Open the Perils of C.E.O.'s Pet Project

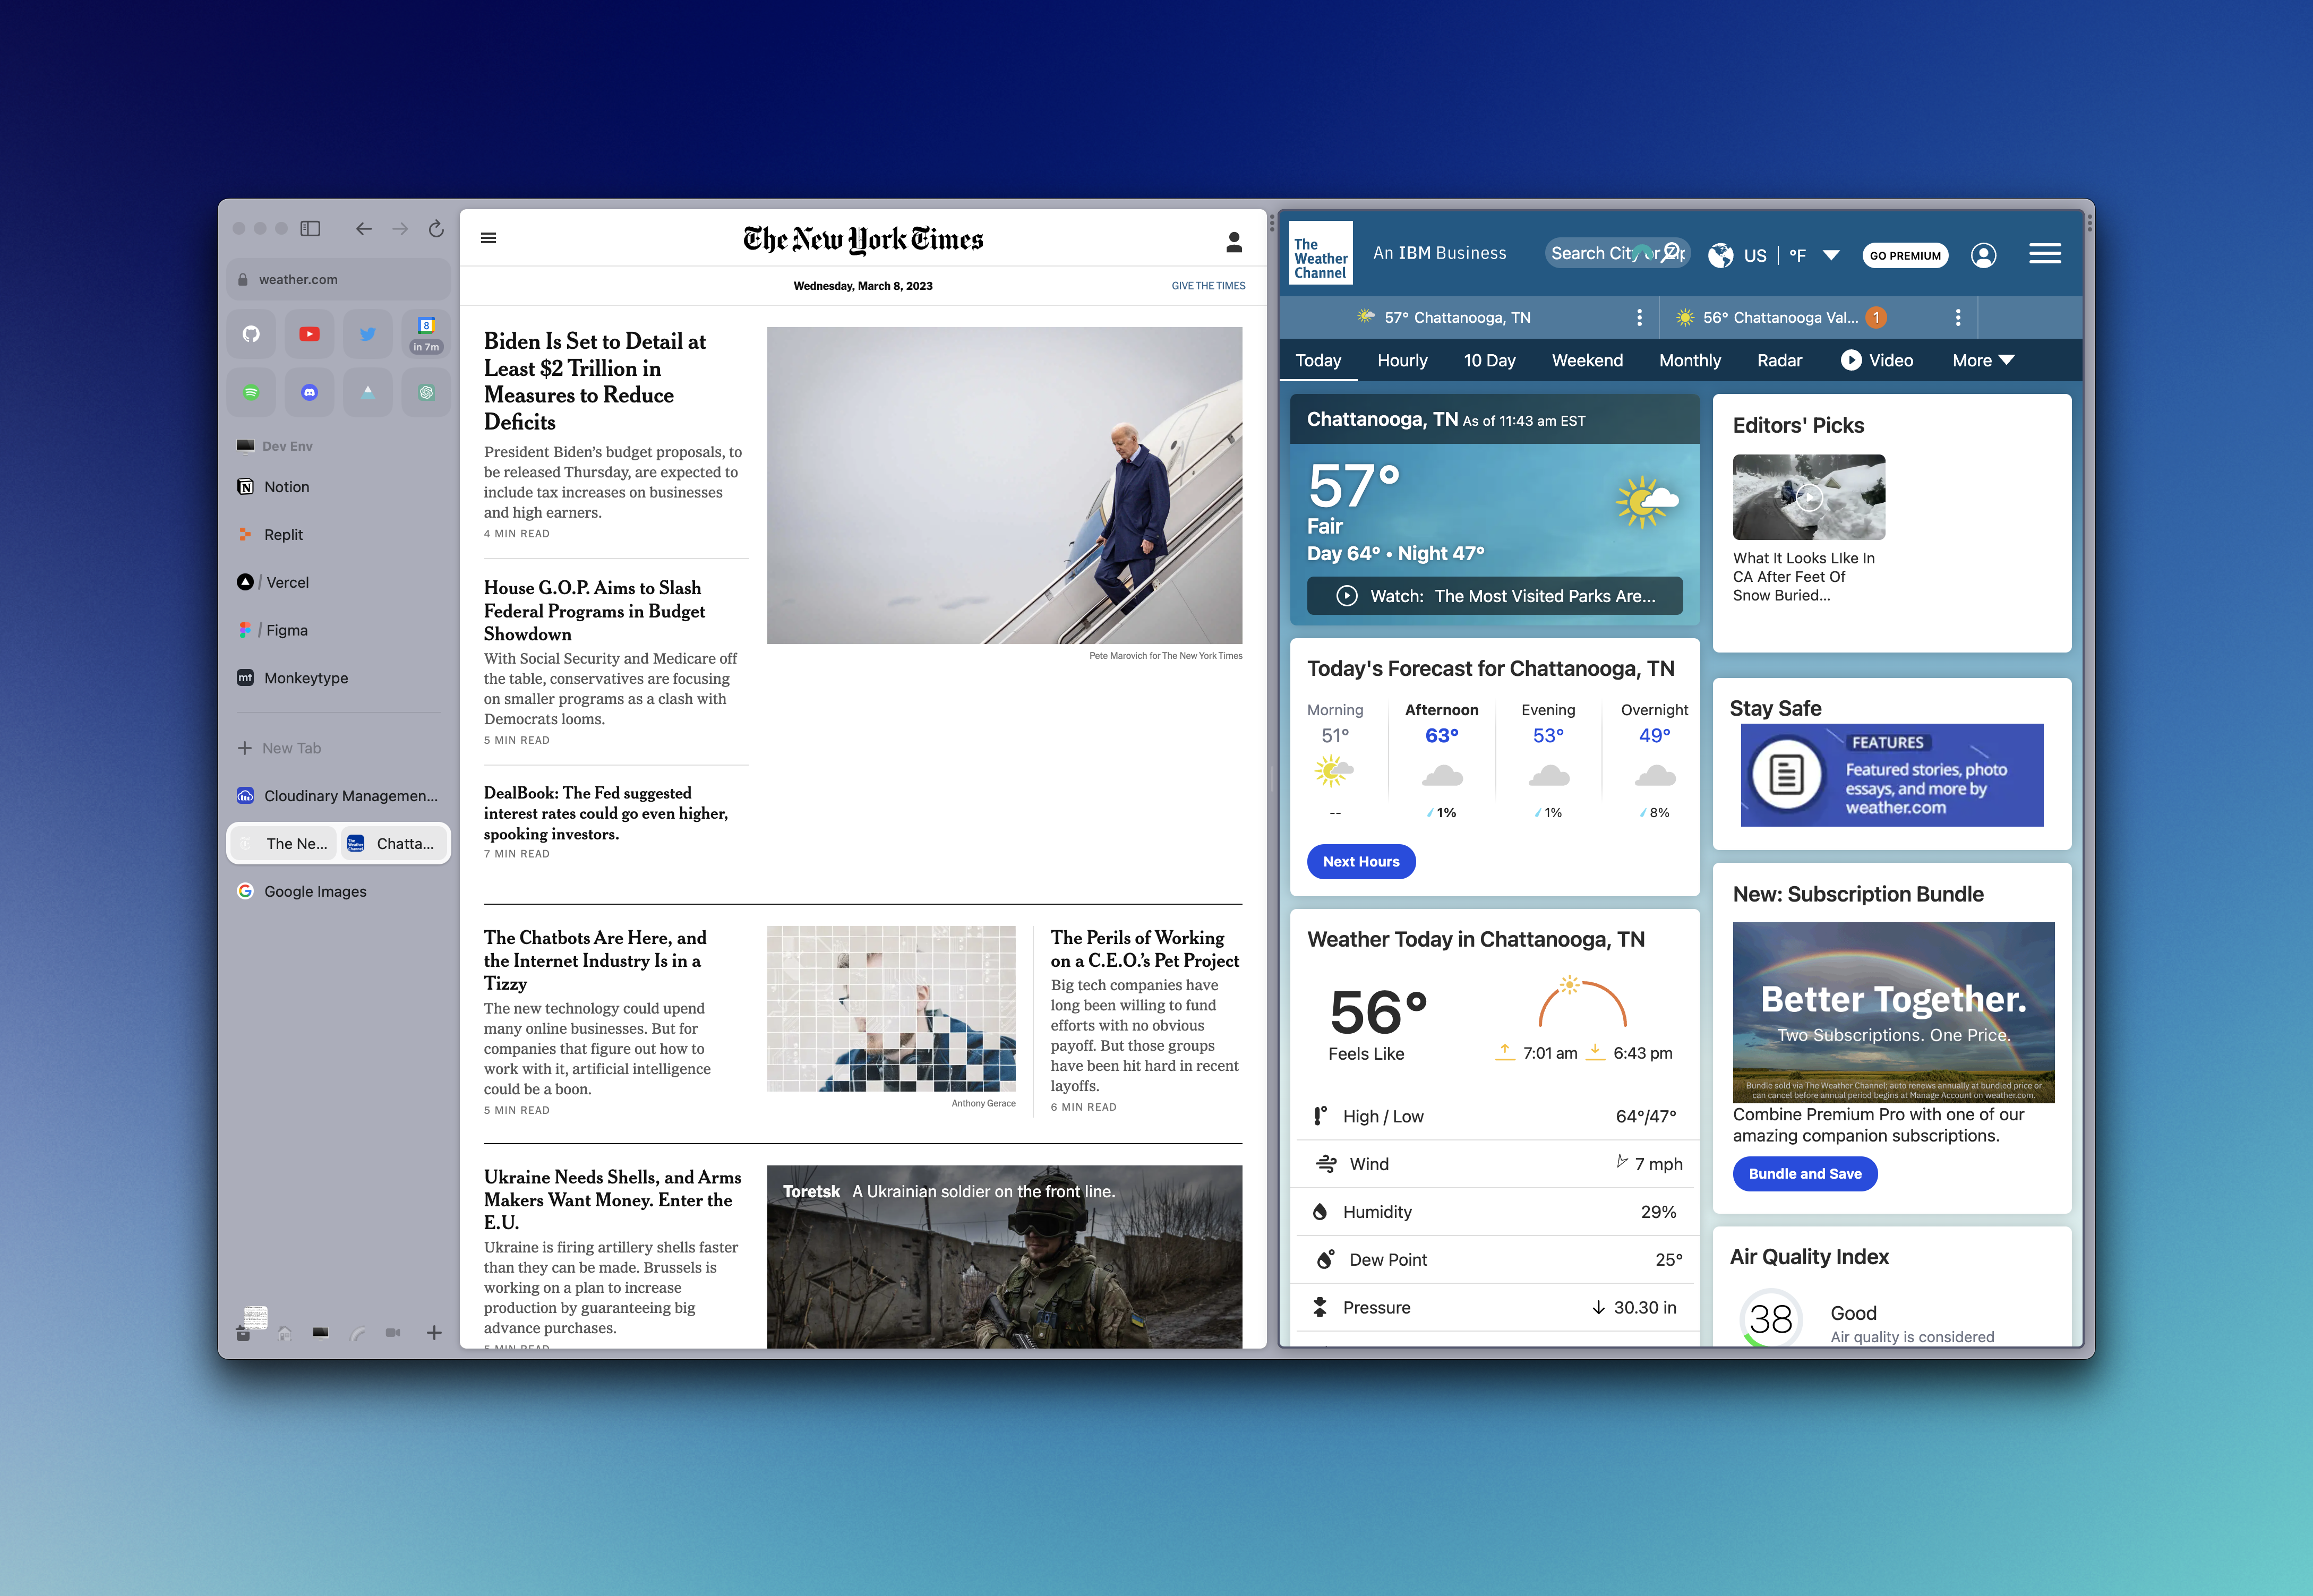[x=1145, y=949]
